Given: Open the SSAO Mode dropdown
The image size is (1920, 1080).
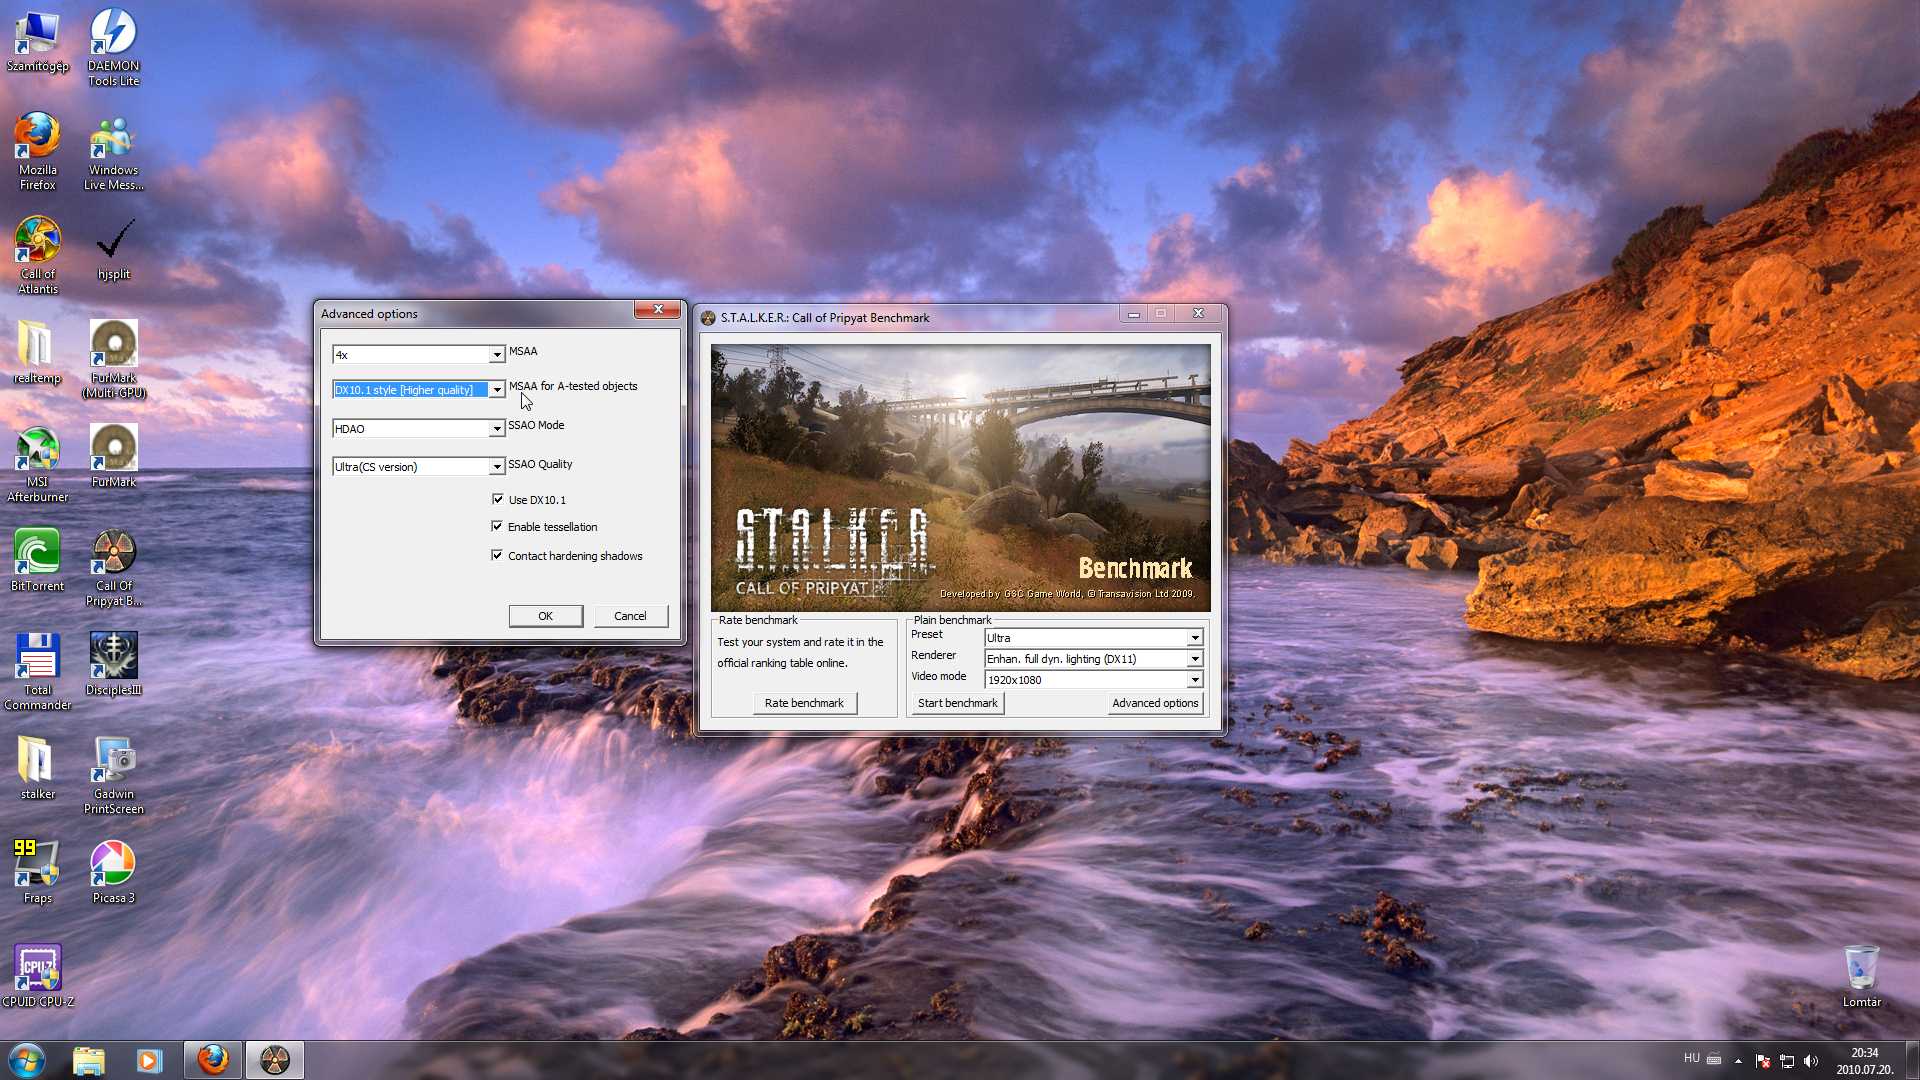Looking at the screenshot, I should (x=418, y=428).
